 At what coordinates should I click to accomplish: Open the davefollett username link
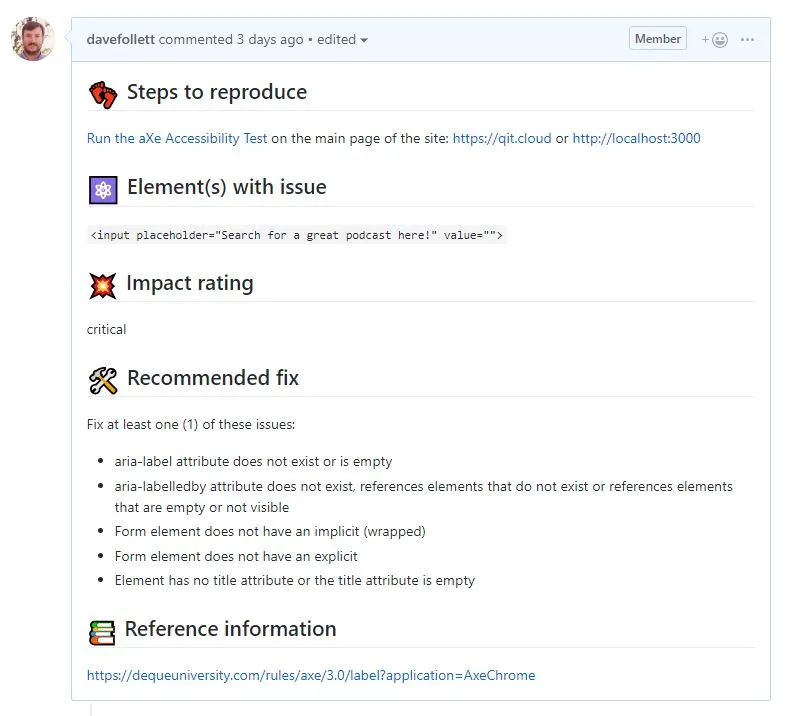coord(121,40)
